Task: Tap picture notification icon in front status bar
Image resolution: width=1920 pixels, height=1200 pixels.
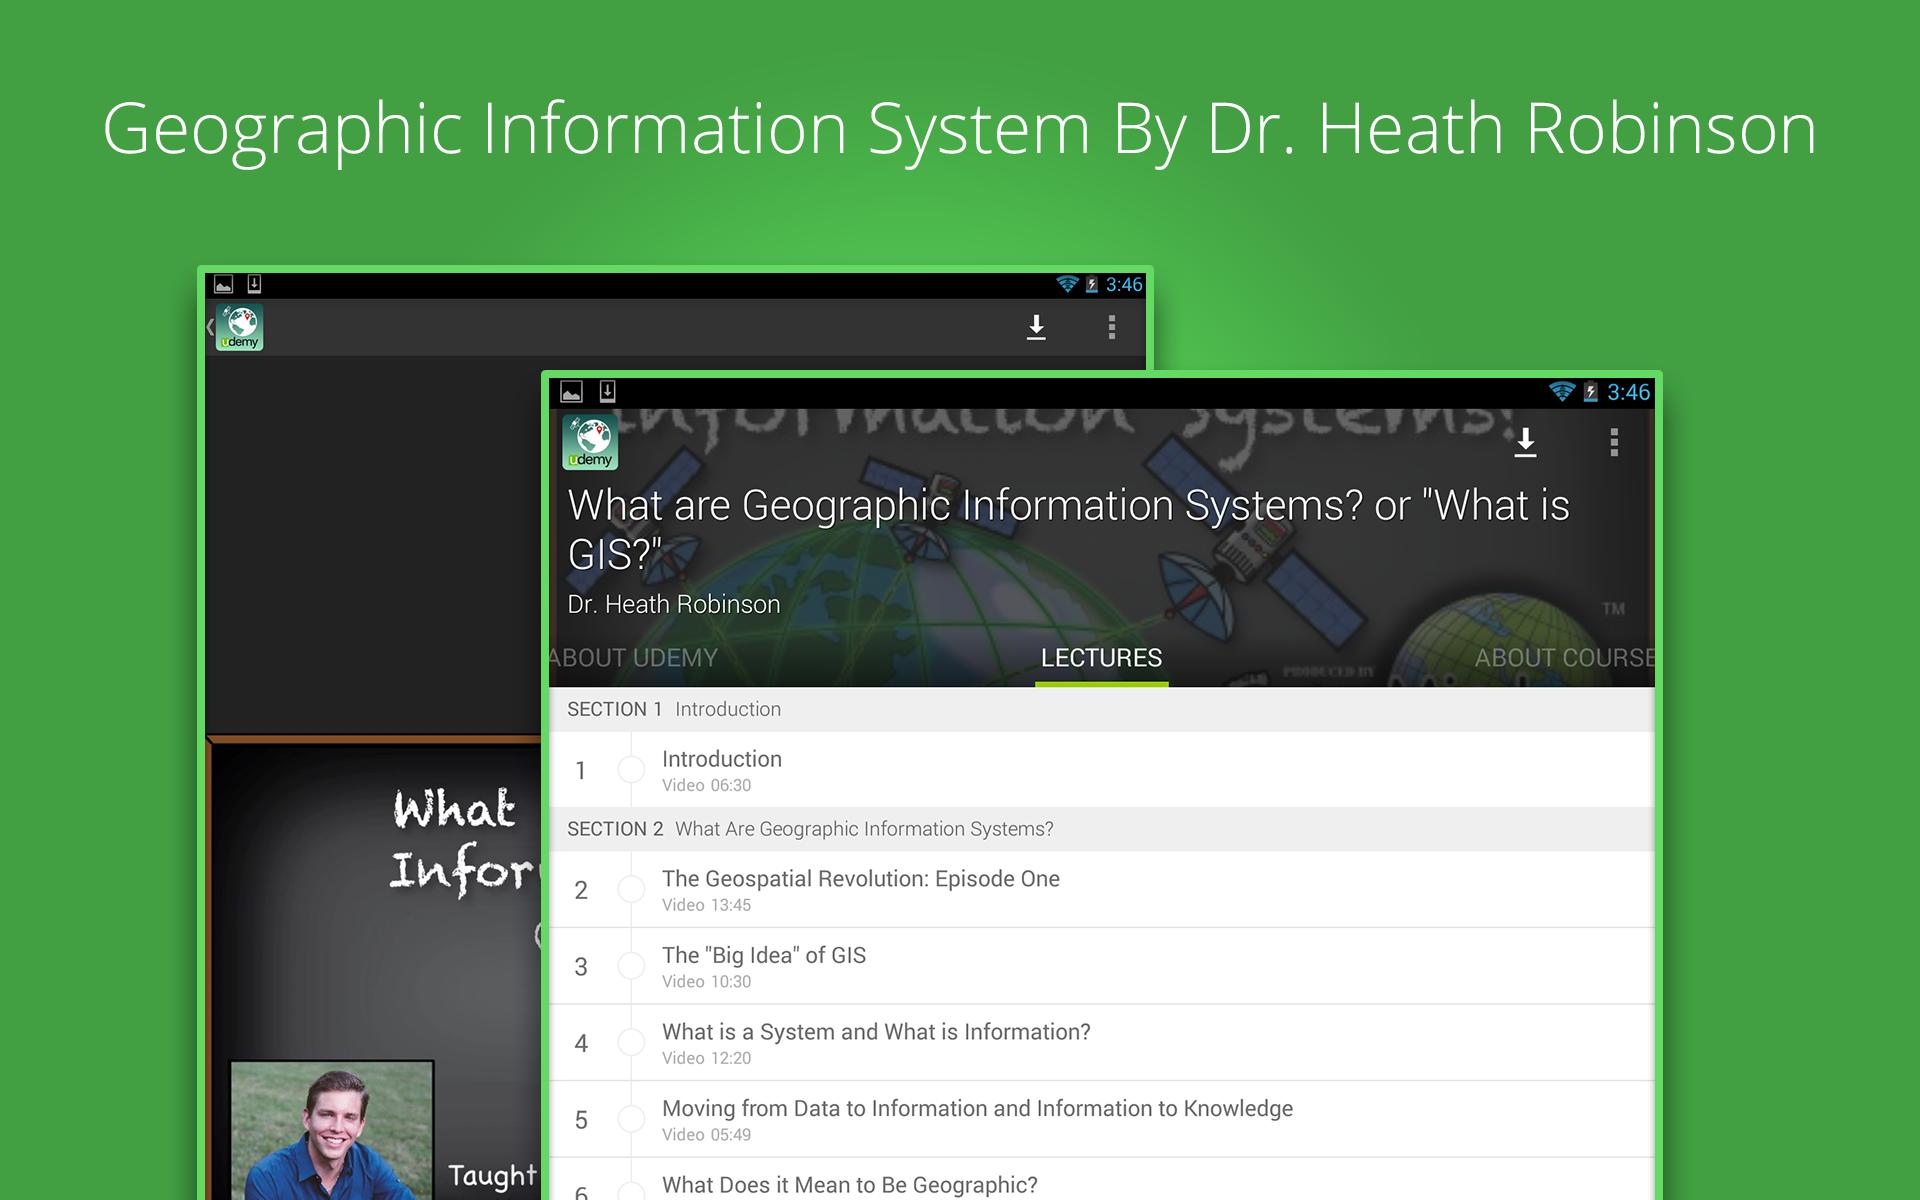Action: (571, 392)
